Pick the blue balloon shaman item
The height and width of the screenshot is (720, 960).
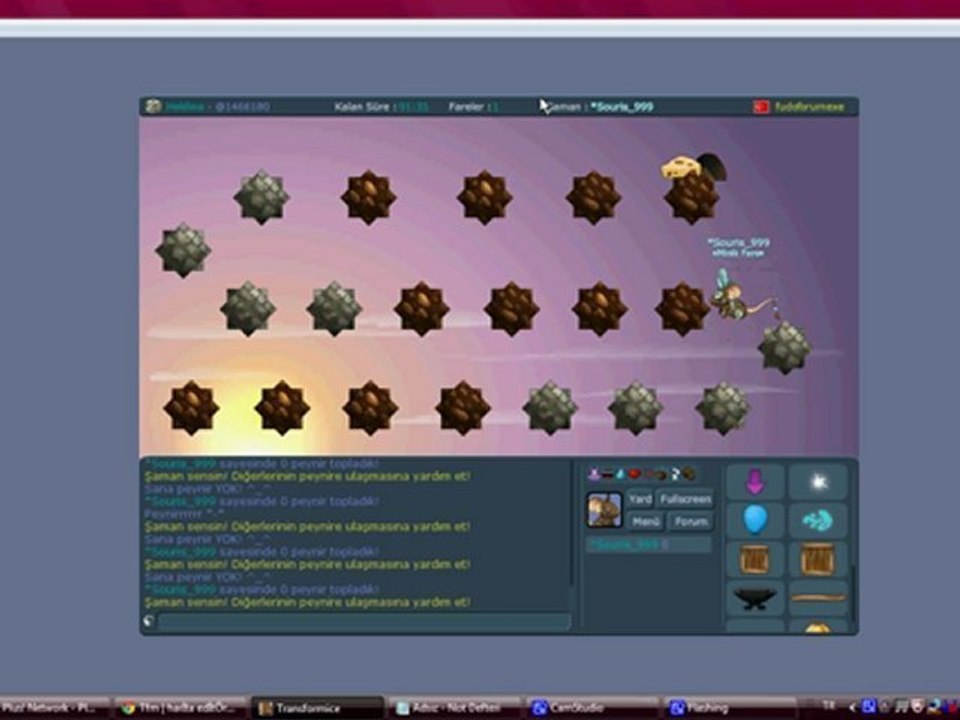[x=755, y=519]
